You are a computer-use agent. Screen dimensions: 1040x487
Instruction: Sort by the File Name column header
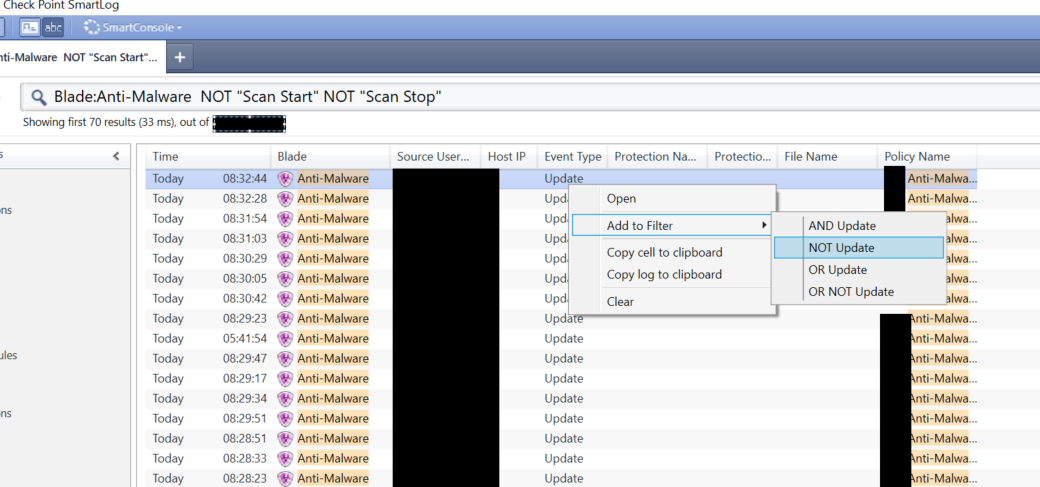(x=827, y=157)
